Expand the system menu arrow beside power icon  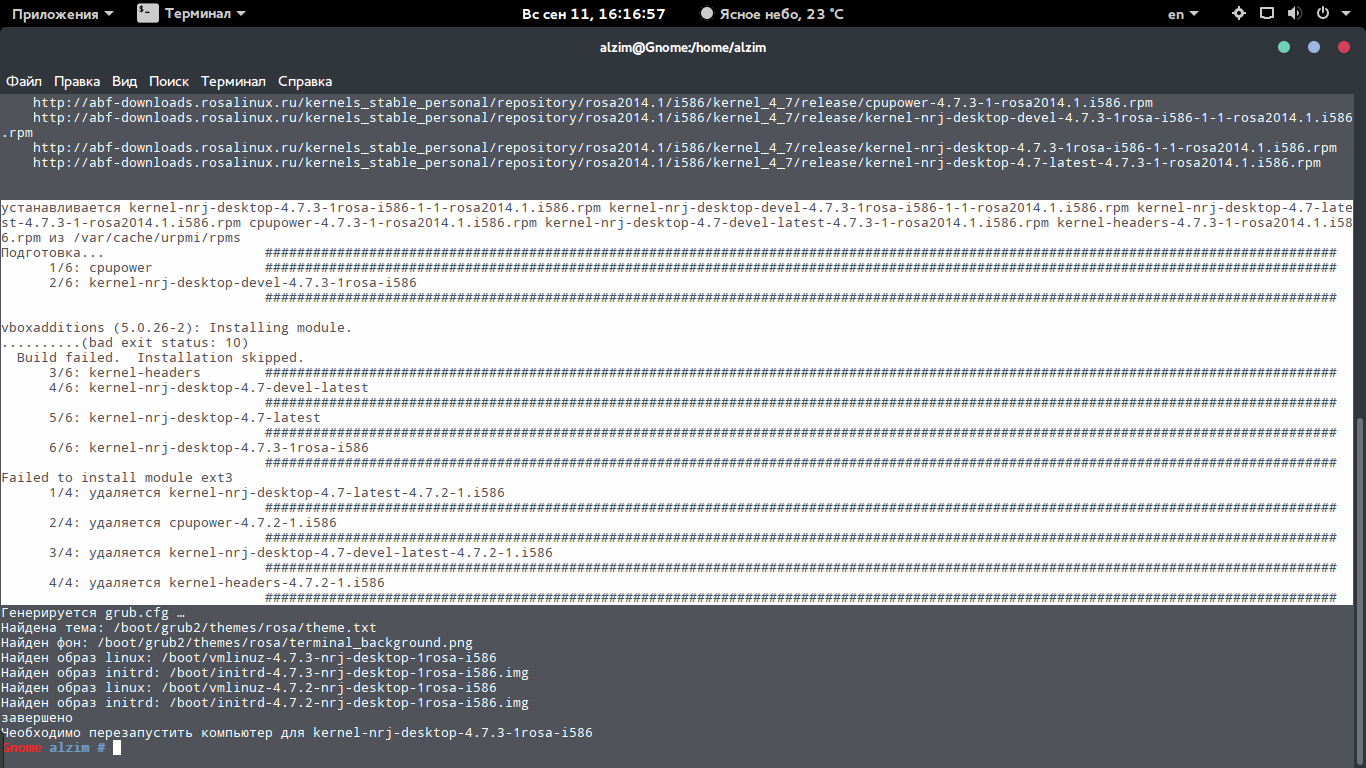[x=1346, y=14]
